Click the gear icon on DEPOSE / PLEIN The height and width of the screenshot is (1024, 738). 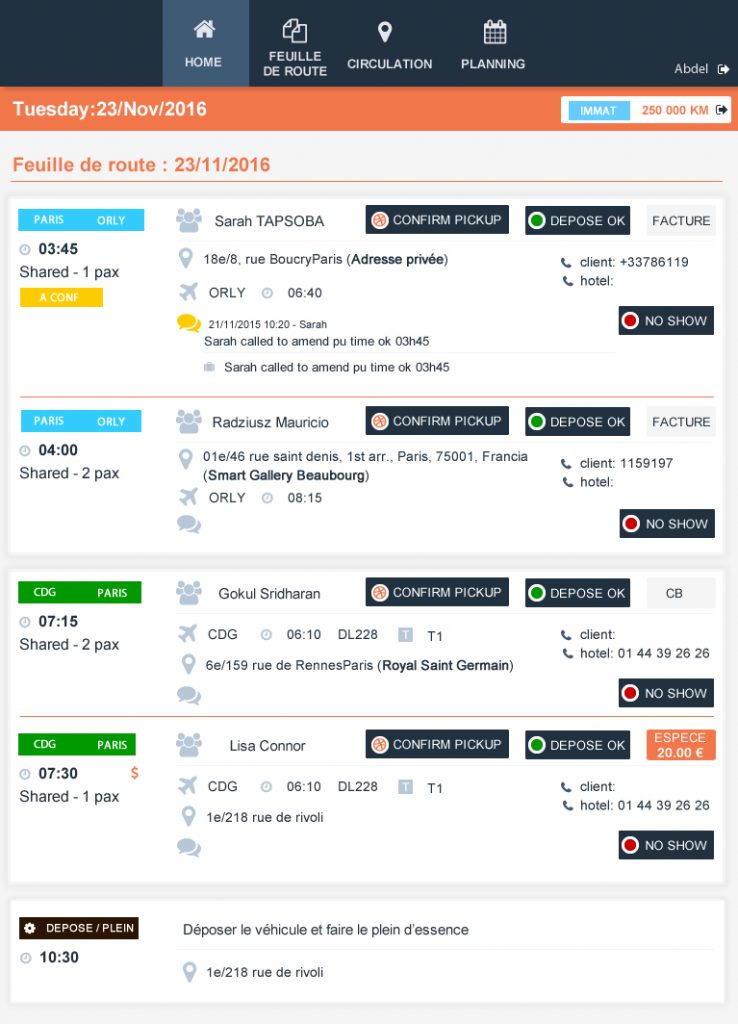coord(29,929)
